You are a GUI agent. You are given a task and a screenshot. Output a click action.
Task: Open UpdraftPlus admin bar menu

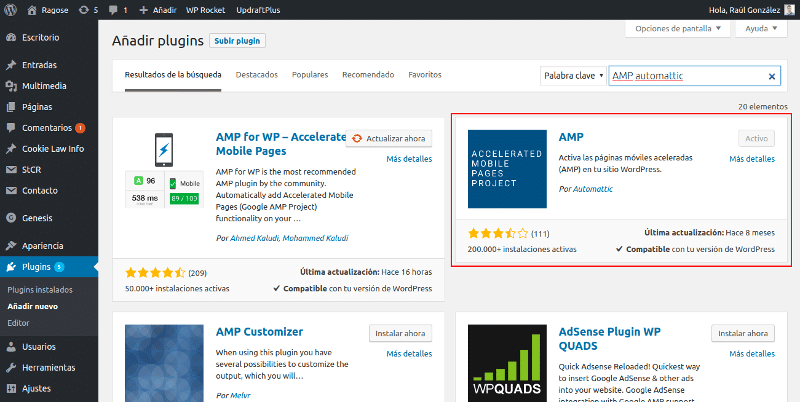pos(258,10)
